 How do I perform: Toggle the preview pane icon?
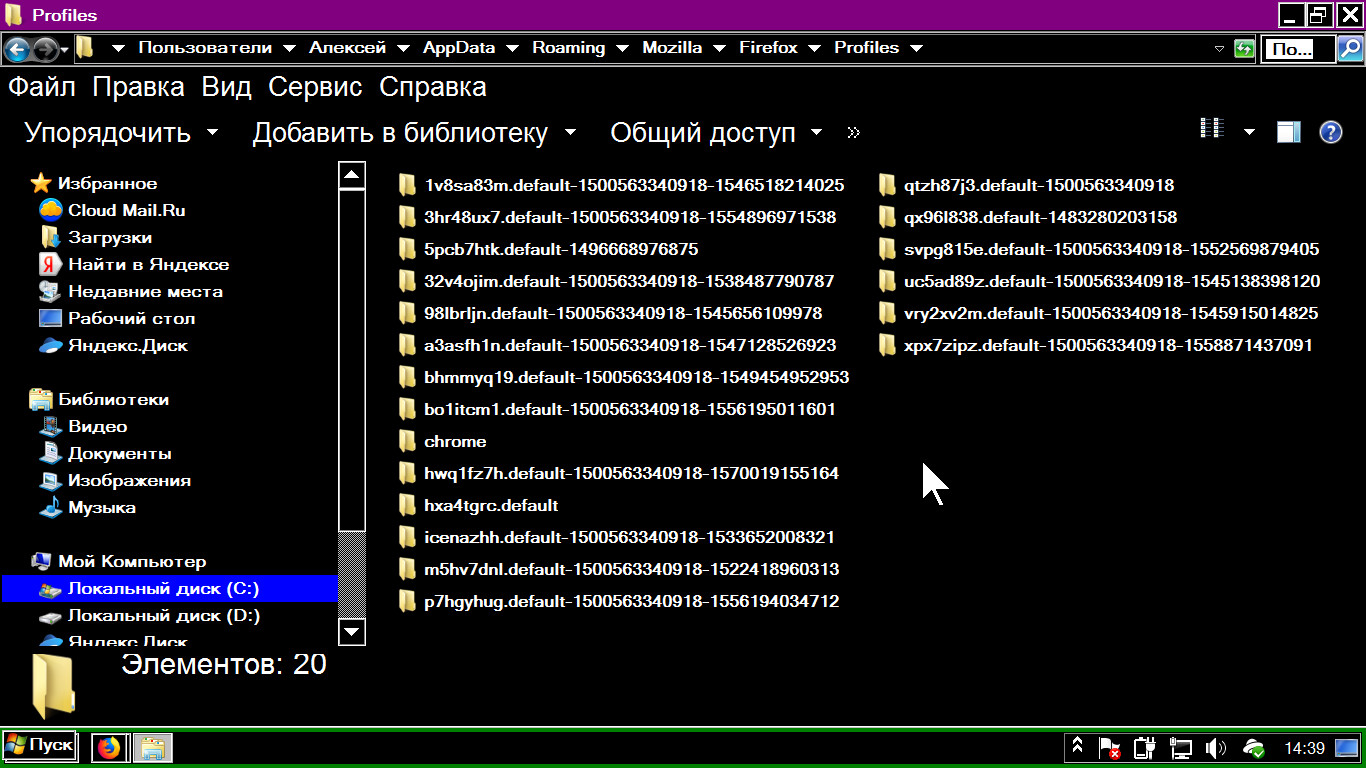tap(1289, 132)
